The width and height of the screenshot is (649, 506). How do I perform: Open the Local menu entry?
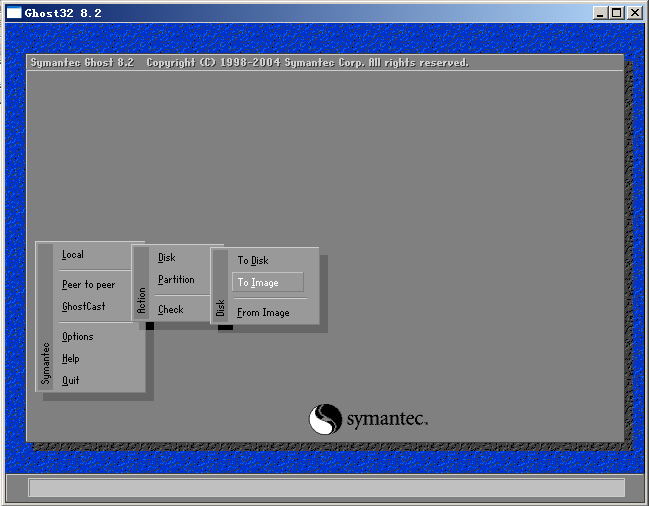pos(73,255)
